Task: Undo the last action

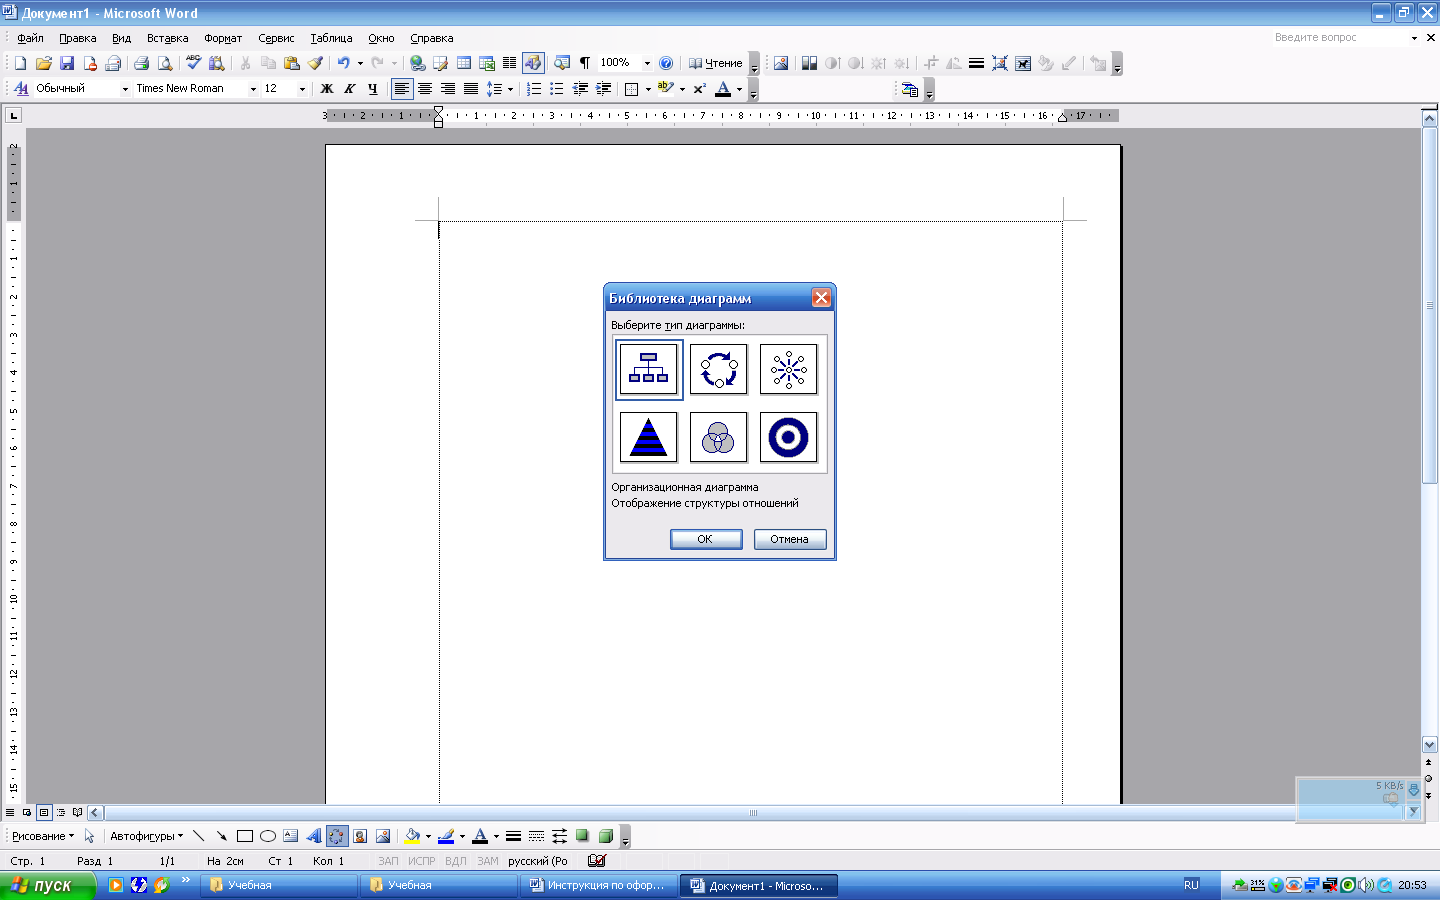Action: point(343,63)
